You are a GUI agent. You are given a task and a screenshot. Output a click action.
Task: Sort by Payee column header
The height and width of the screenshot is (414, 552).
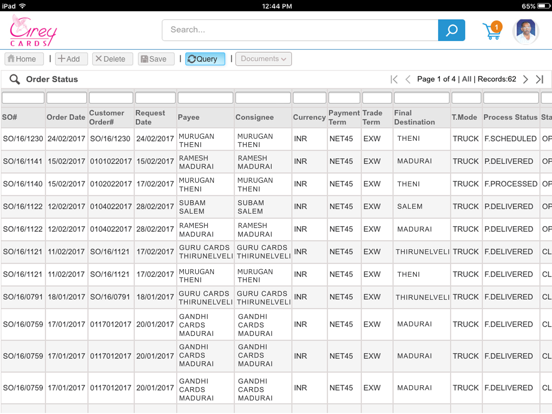click(206, 117)
